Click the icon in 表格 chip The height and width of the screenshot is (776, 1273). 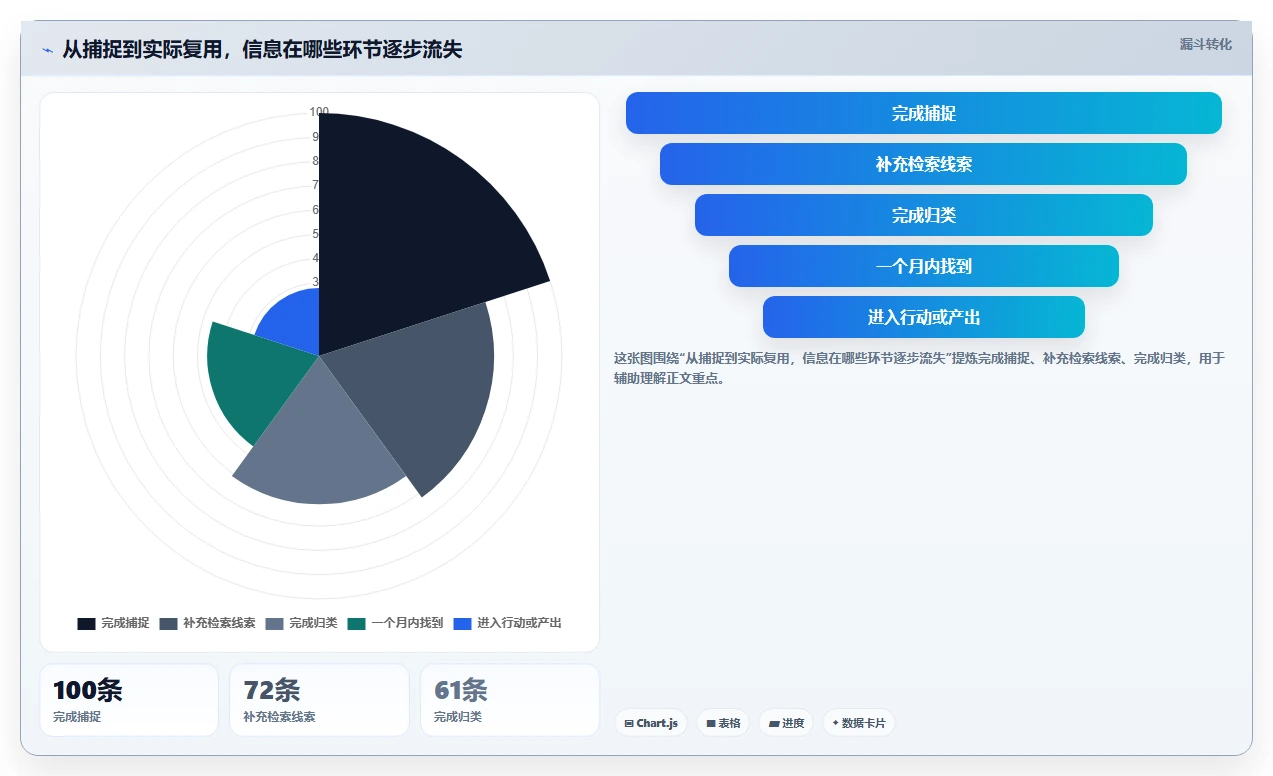711,723
